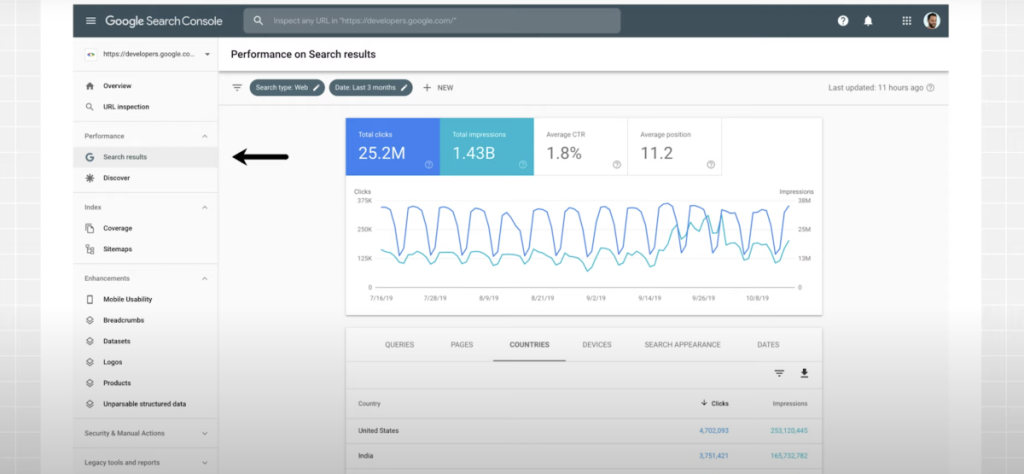This screenshot has height=474, width=1024.
Task: Download table data with export icon
Action: point(805,373)
